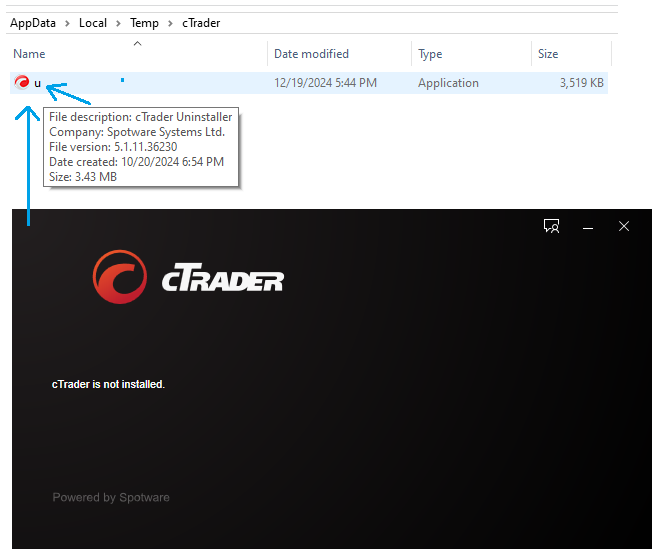Sort files by the Size column
This screenshot has width=657, height=553.
(548, 54)
